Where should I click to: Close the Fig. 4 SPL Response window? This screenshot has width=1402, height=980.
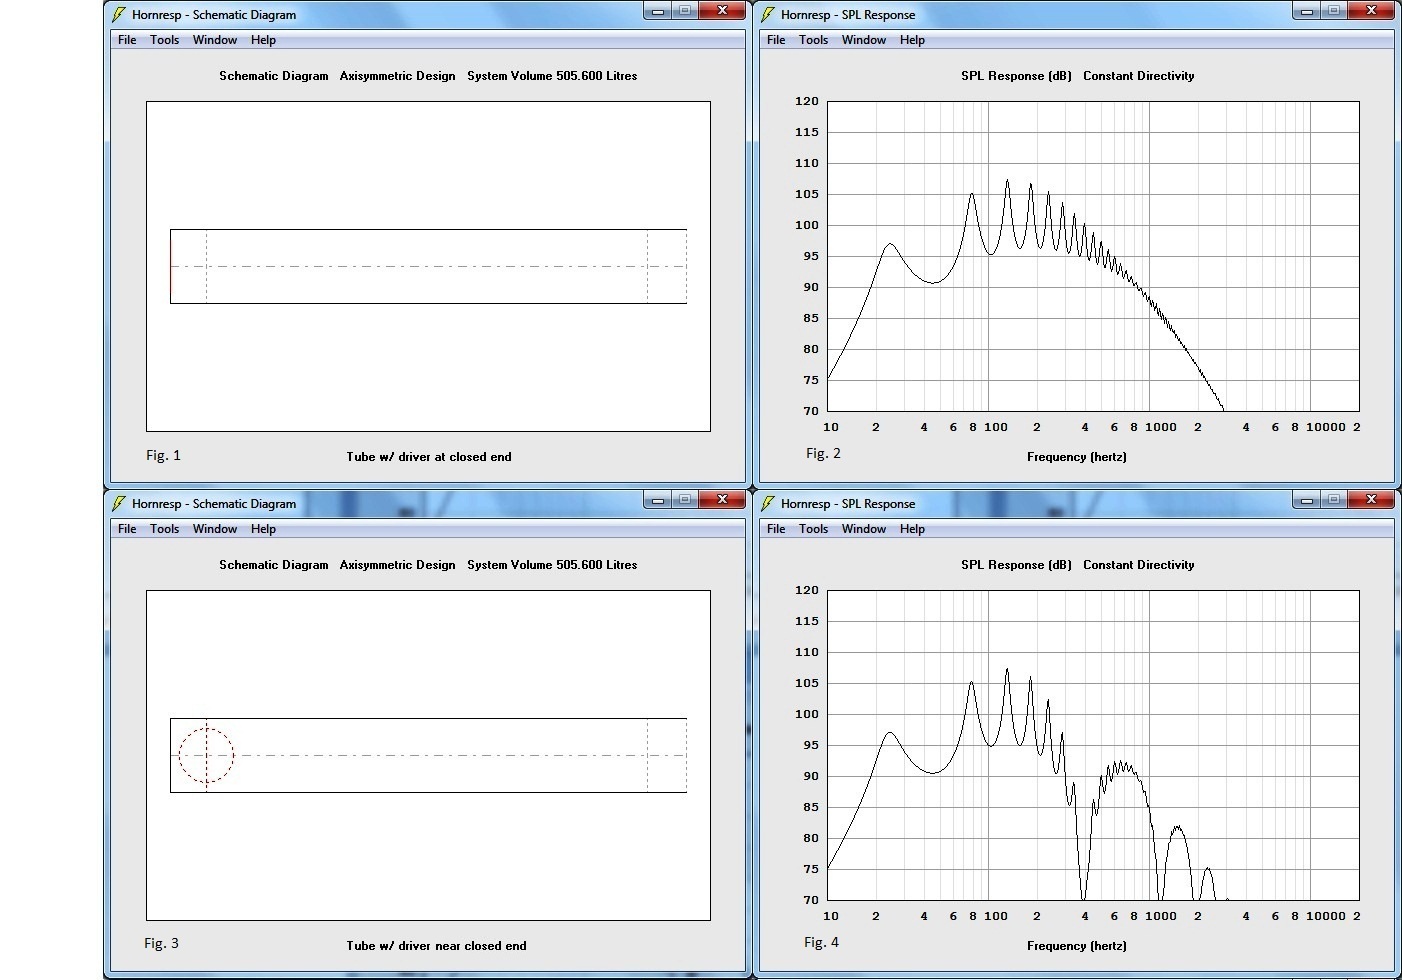coord(1370,499)
